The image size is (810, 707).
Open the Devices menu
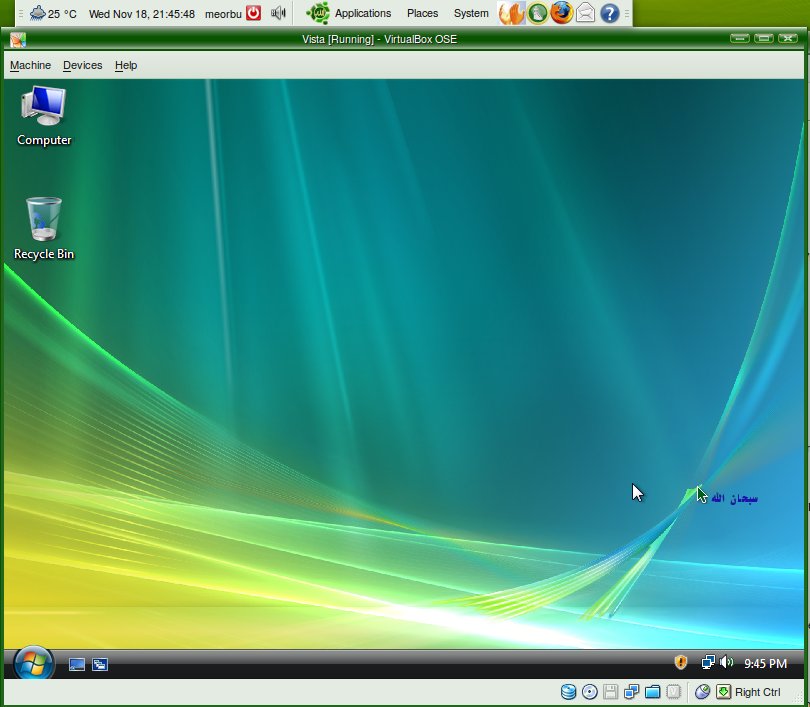pyautogui.click(x=83, y=65)
